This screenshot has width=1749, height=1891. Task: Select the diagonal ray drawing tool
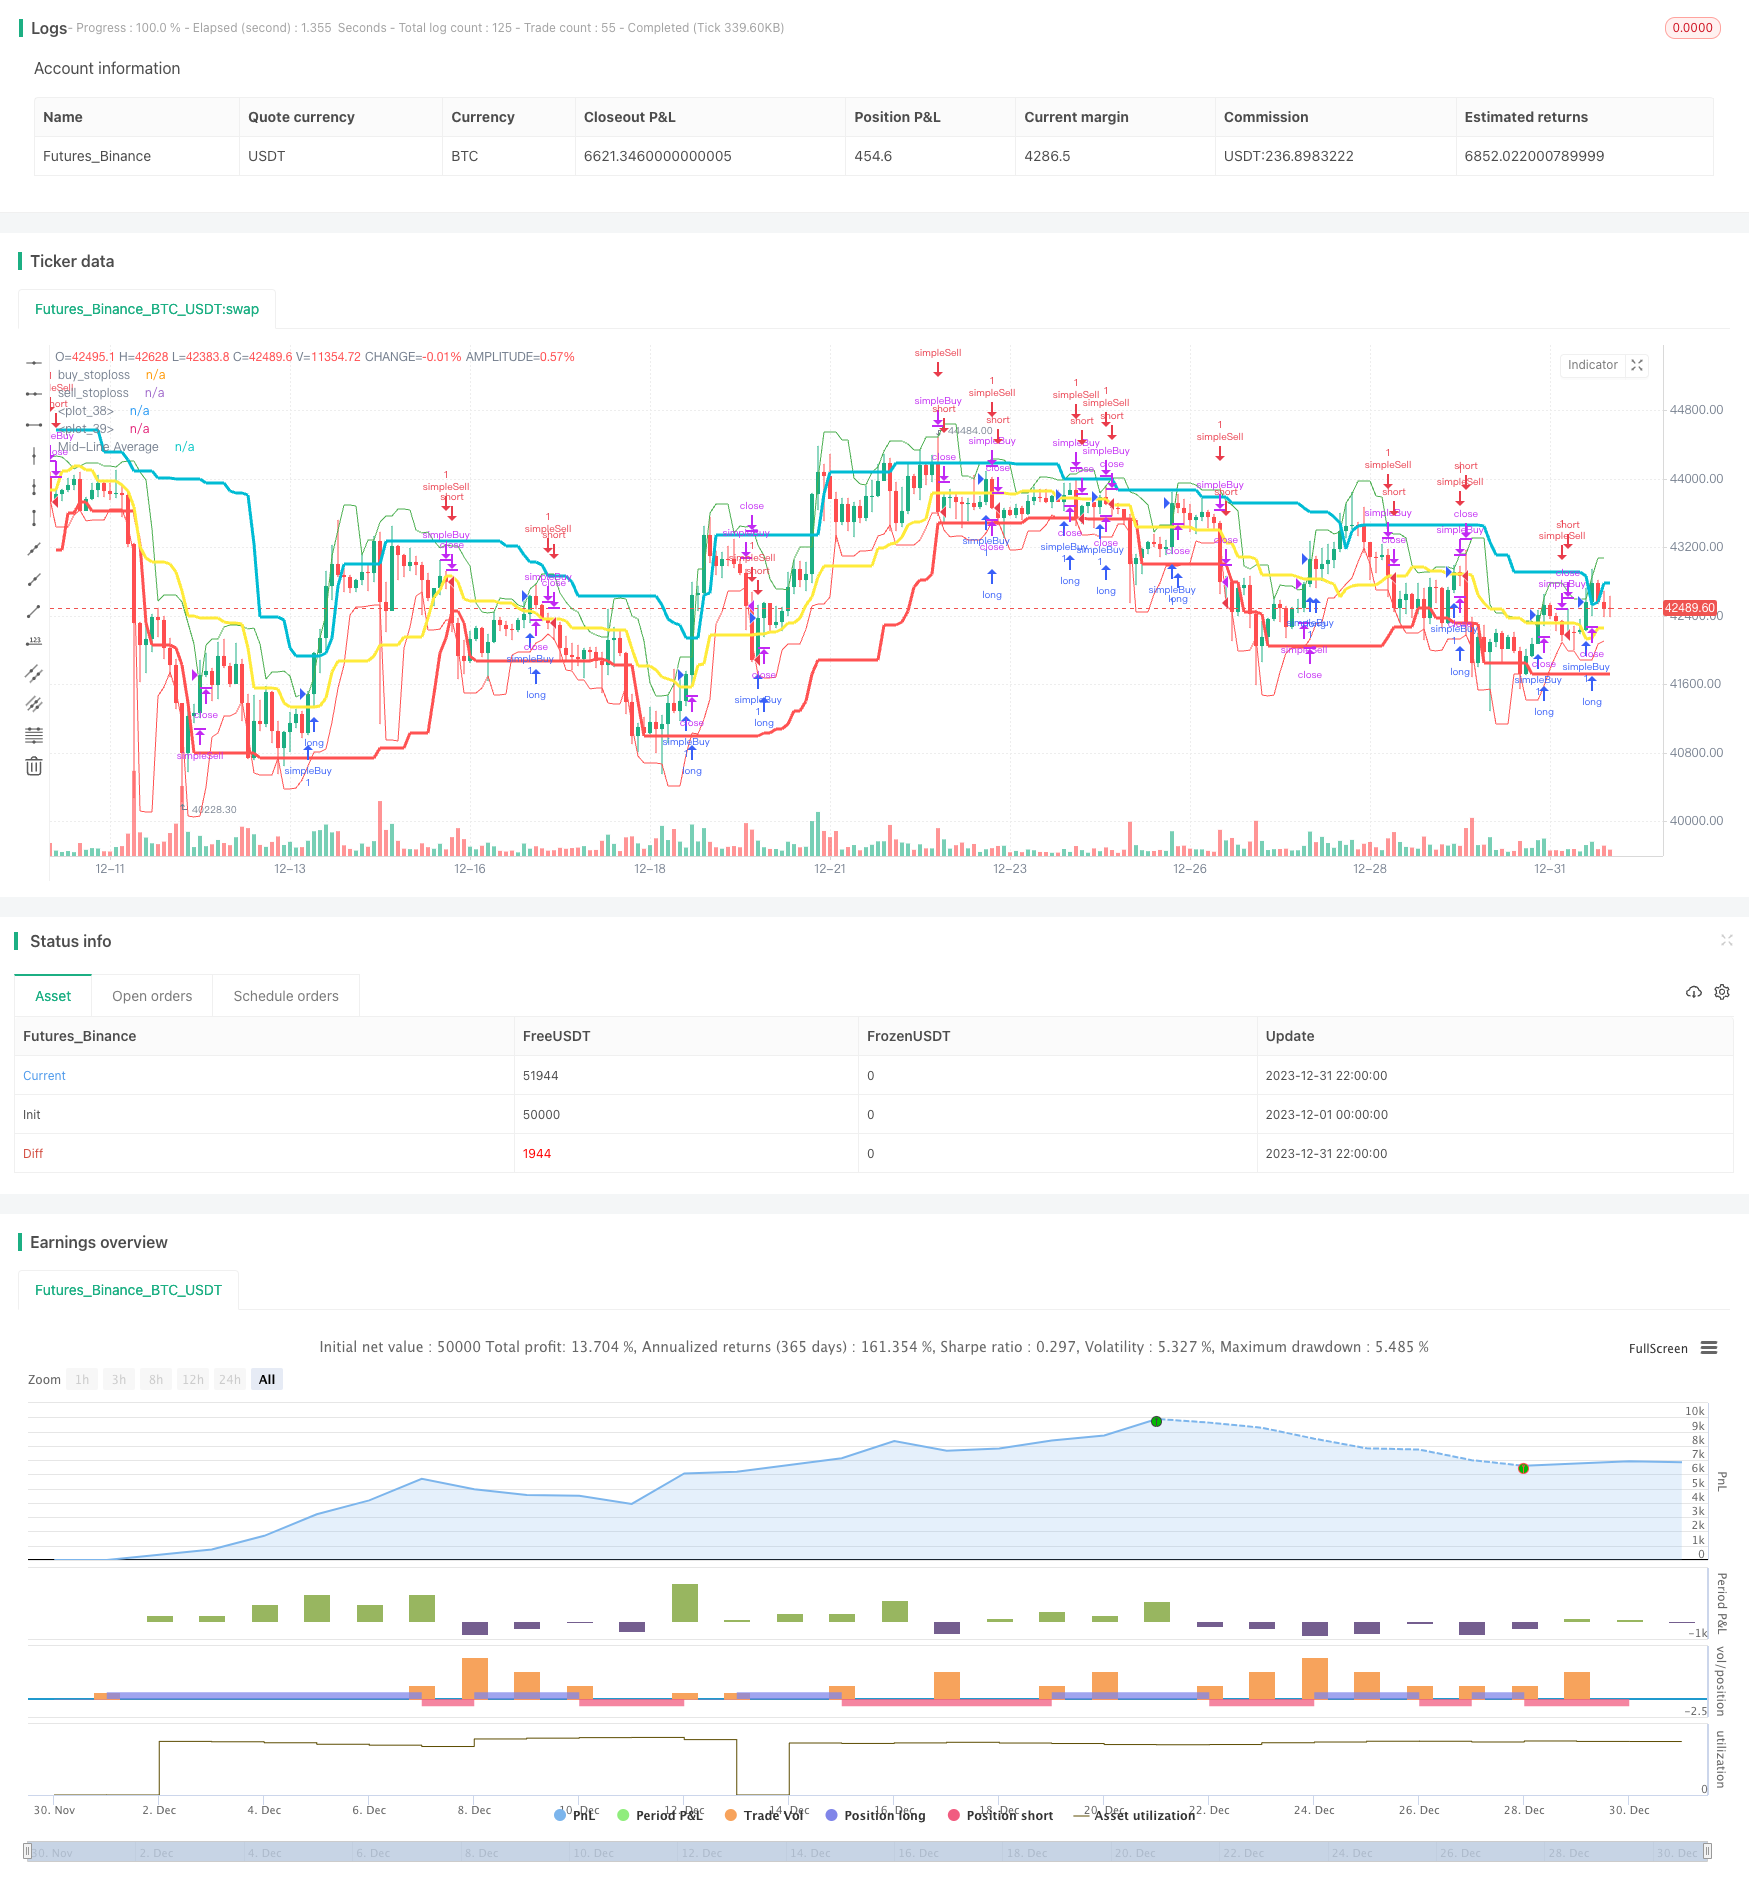34,580
